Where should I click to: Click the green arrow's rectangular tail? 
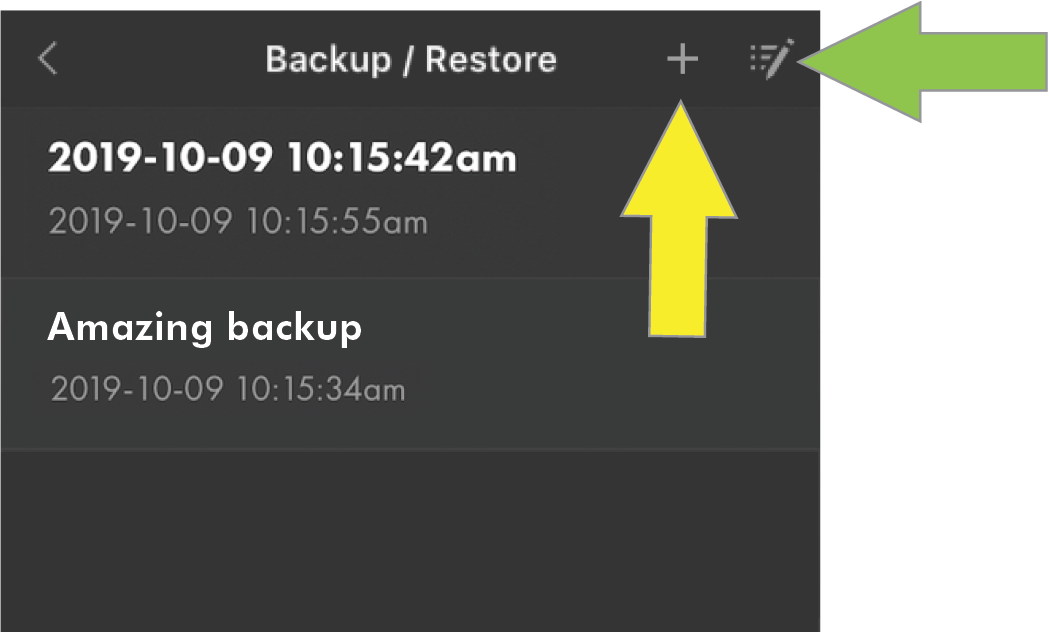[x=985, y=62]
